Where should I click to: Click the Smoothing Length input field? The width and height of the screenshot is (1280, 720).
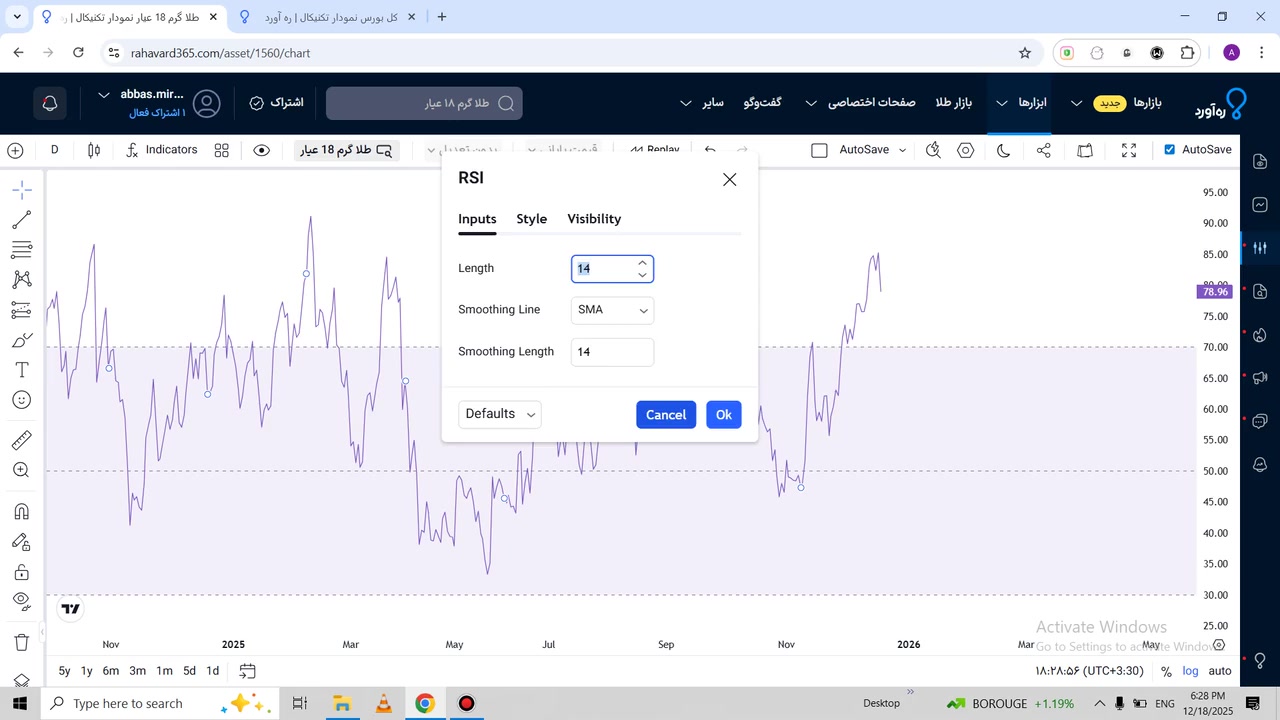(612, 352)
